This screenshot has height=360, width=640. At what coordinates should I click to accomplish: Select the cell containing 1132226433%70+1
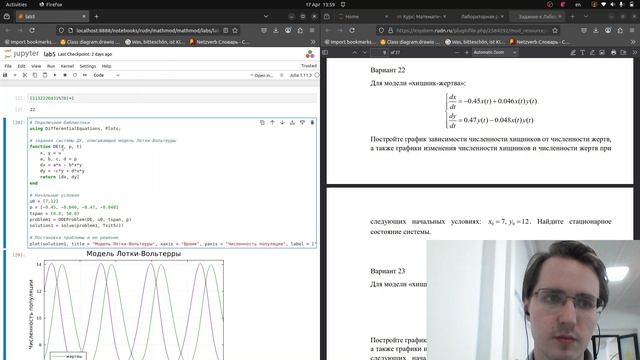(172, 98)
